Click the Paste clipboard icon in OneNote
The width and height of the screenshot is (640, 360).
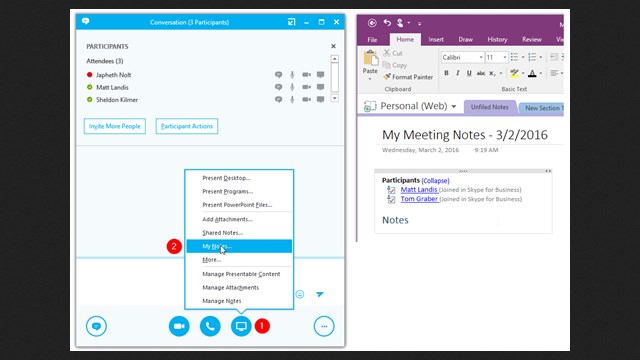371,58
